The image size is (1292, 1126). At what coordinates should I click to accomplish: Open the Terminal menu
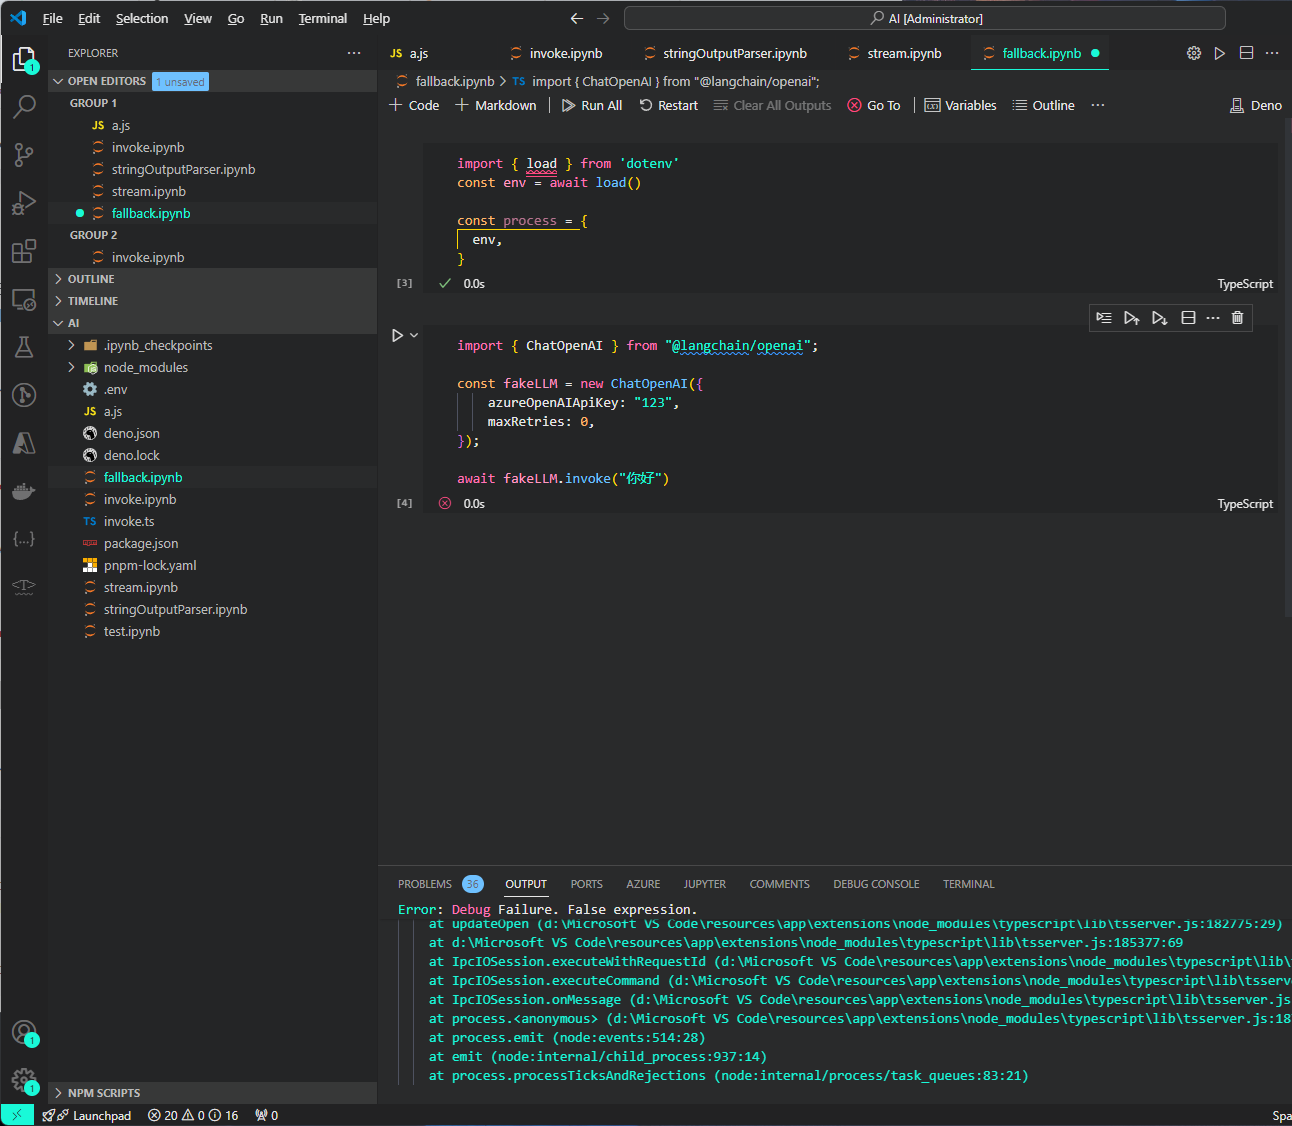(323, 18)
